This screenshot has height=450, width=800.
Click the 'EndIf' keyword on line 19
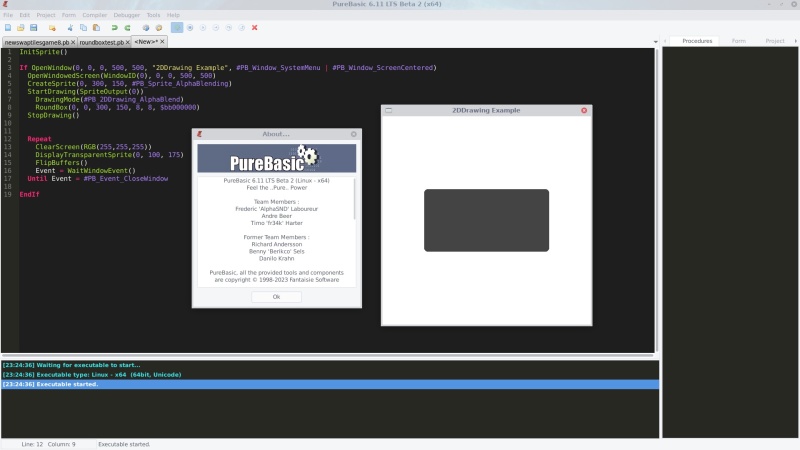pos(29,194)
